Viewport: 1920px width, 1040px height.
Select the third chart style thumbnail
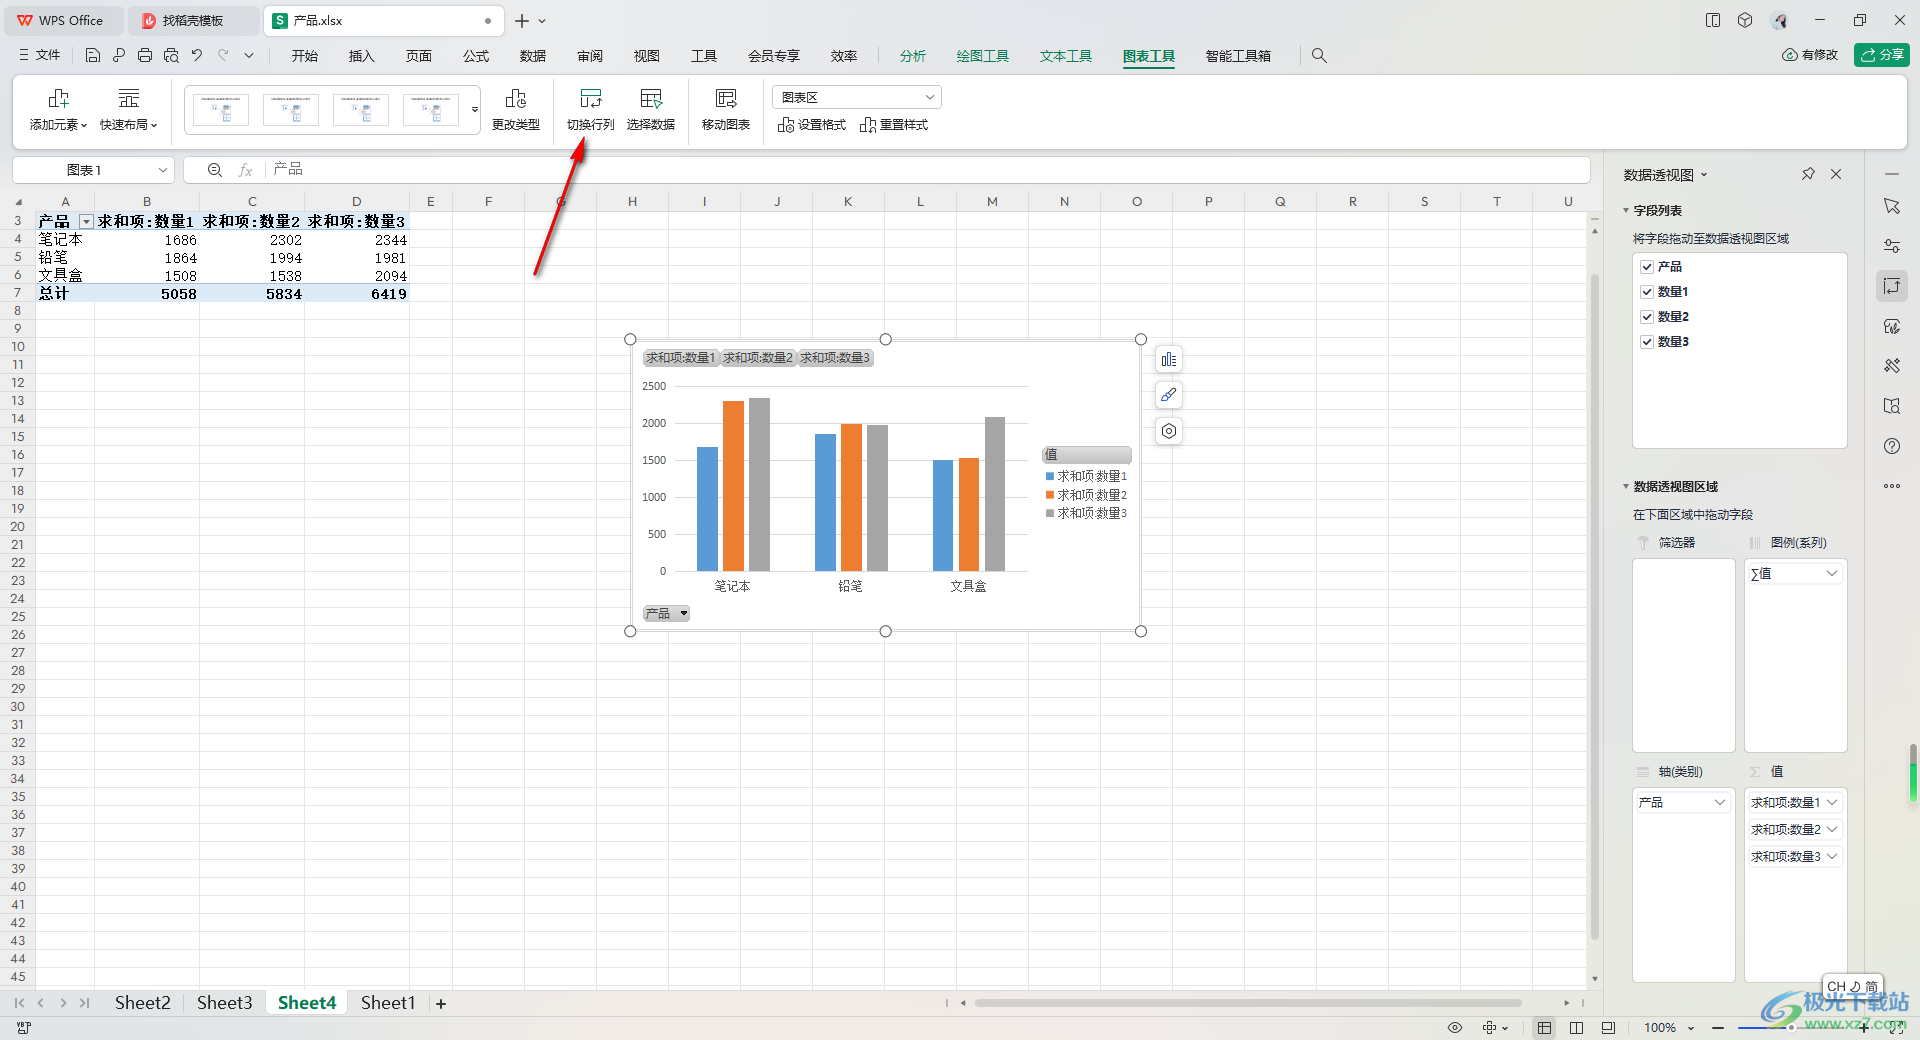[x=361, y=109]
